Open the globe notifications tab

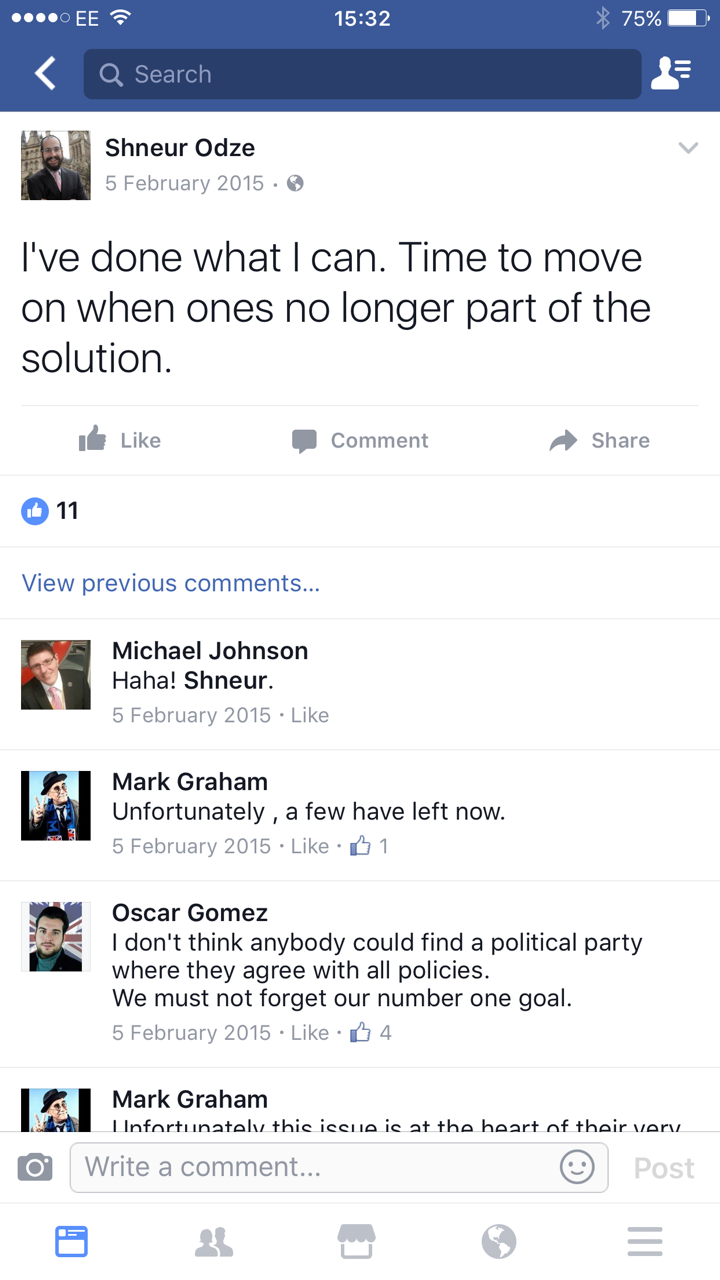click(x=499, y=1241)
